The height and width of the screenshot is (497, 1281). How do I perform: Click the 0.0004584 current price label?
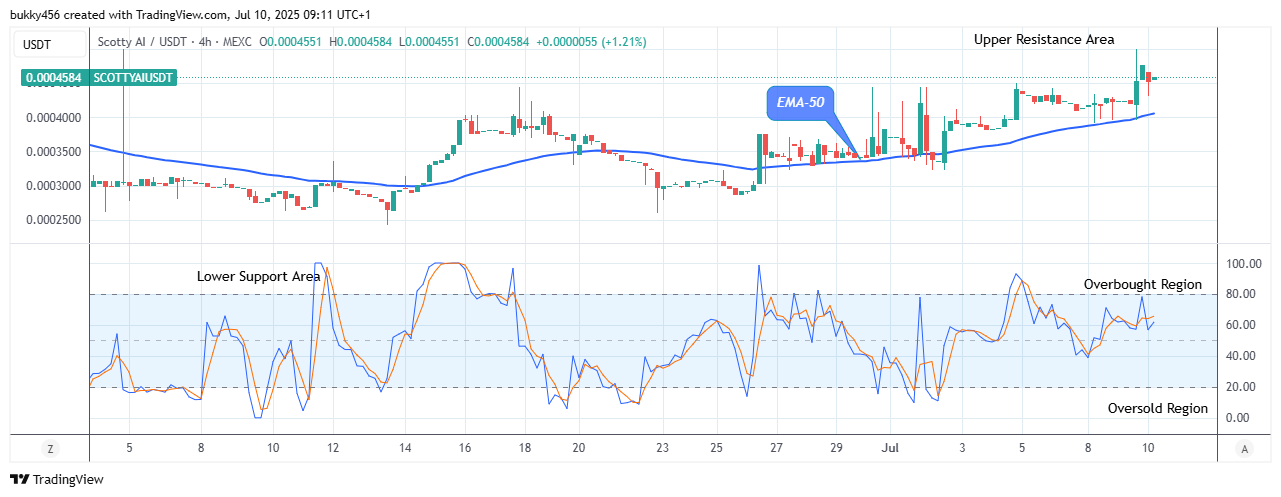point(55,77)
